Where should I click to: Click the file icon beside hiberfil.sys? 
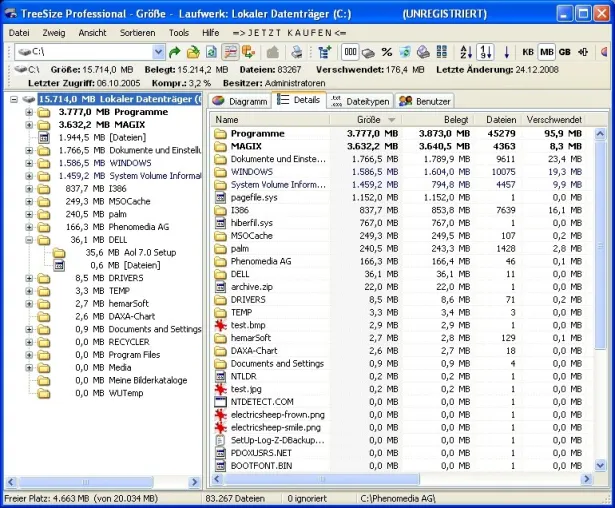tap(220, 223)
